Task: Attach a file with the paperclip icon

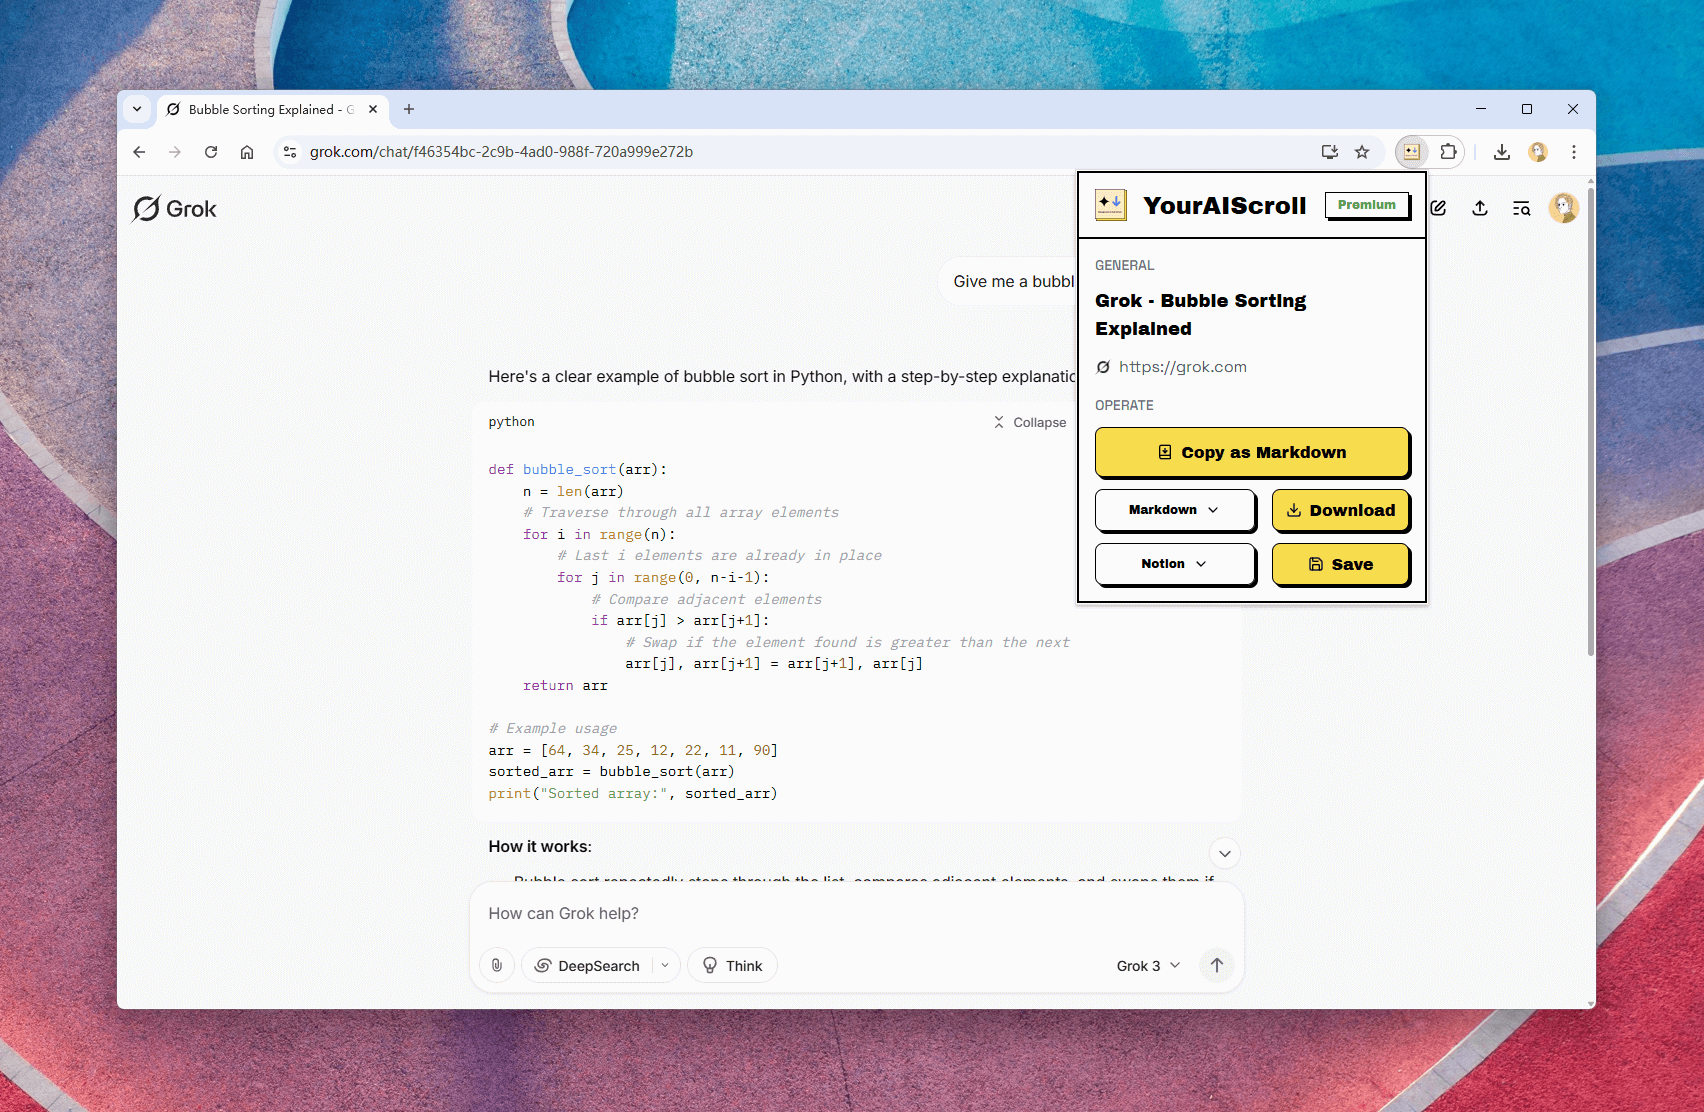Action: tap(497, 965)
